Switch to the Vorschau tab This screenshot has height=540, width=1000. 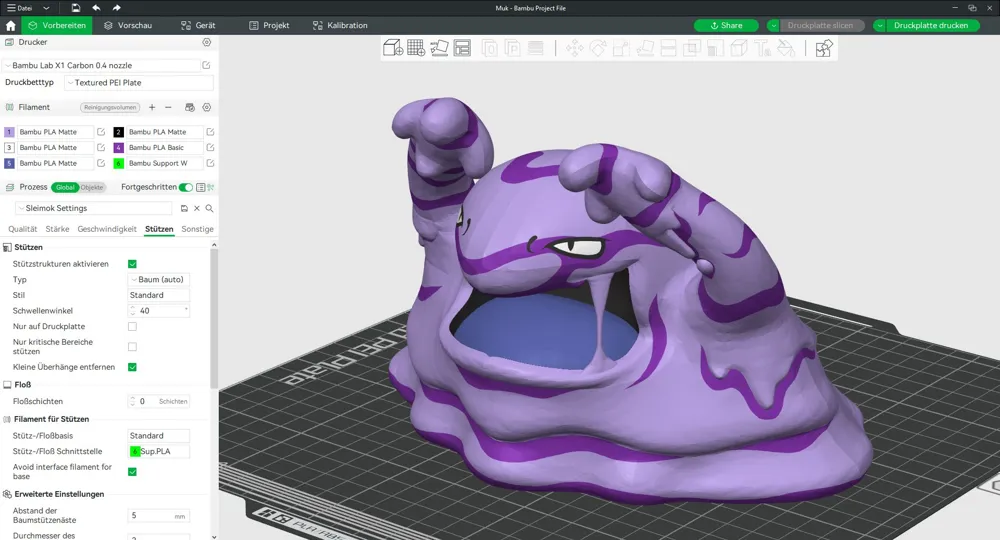tap(128, 26)
